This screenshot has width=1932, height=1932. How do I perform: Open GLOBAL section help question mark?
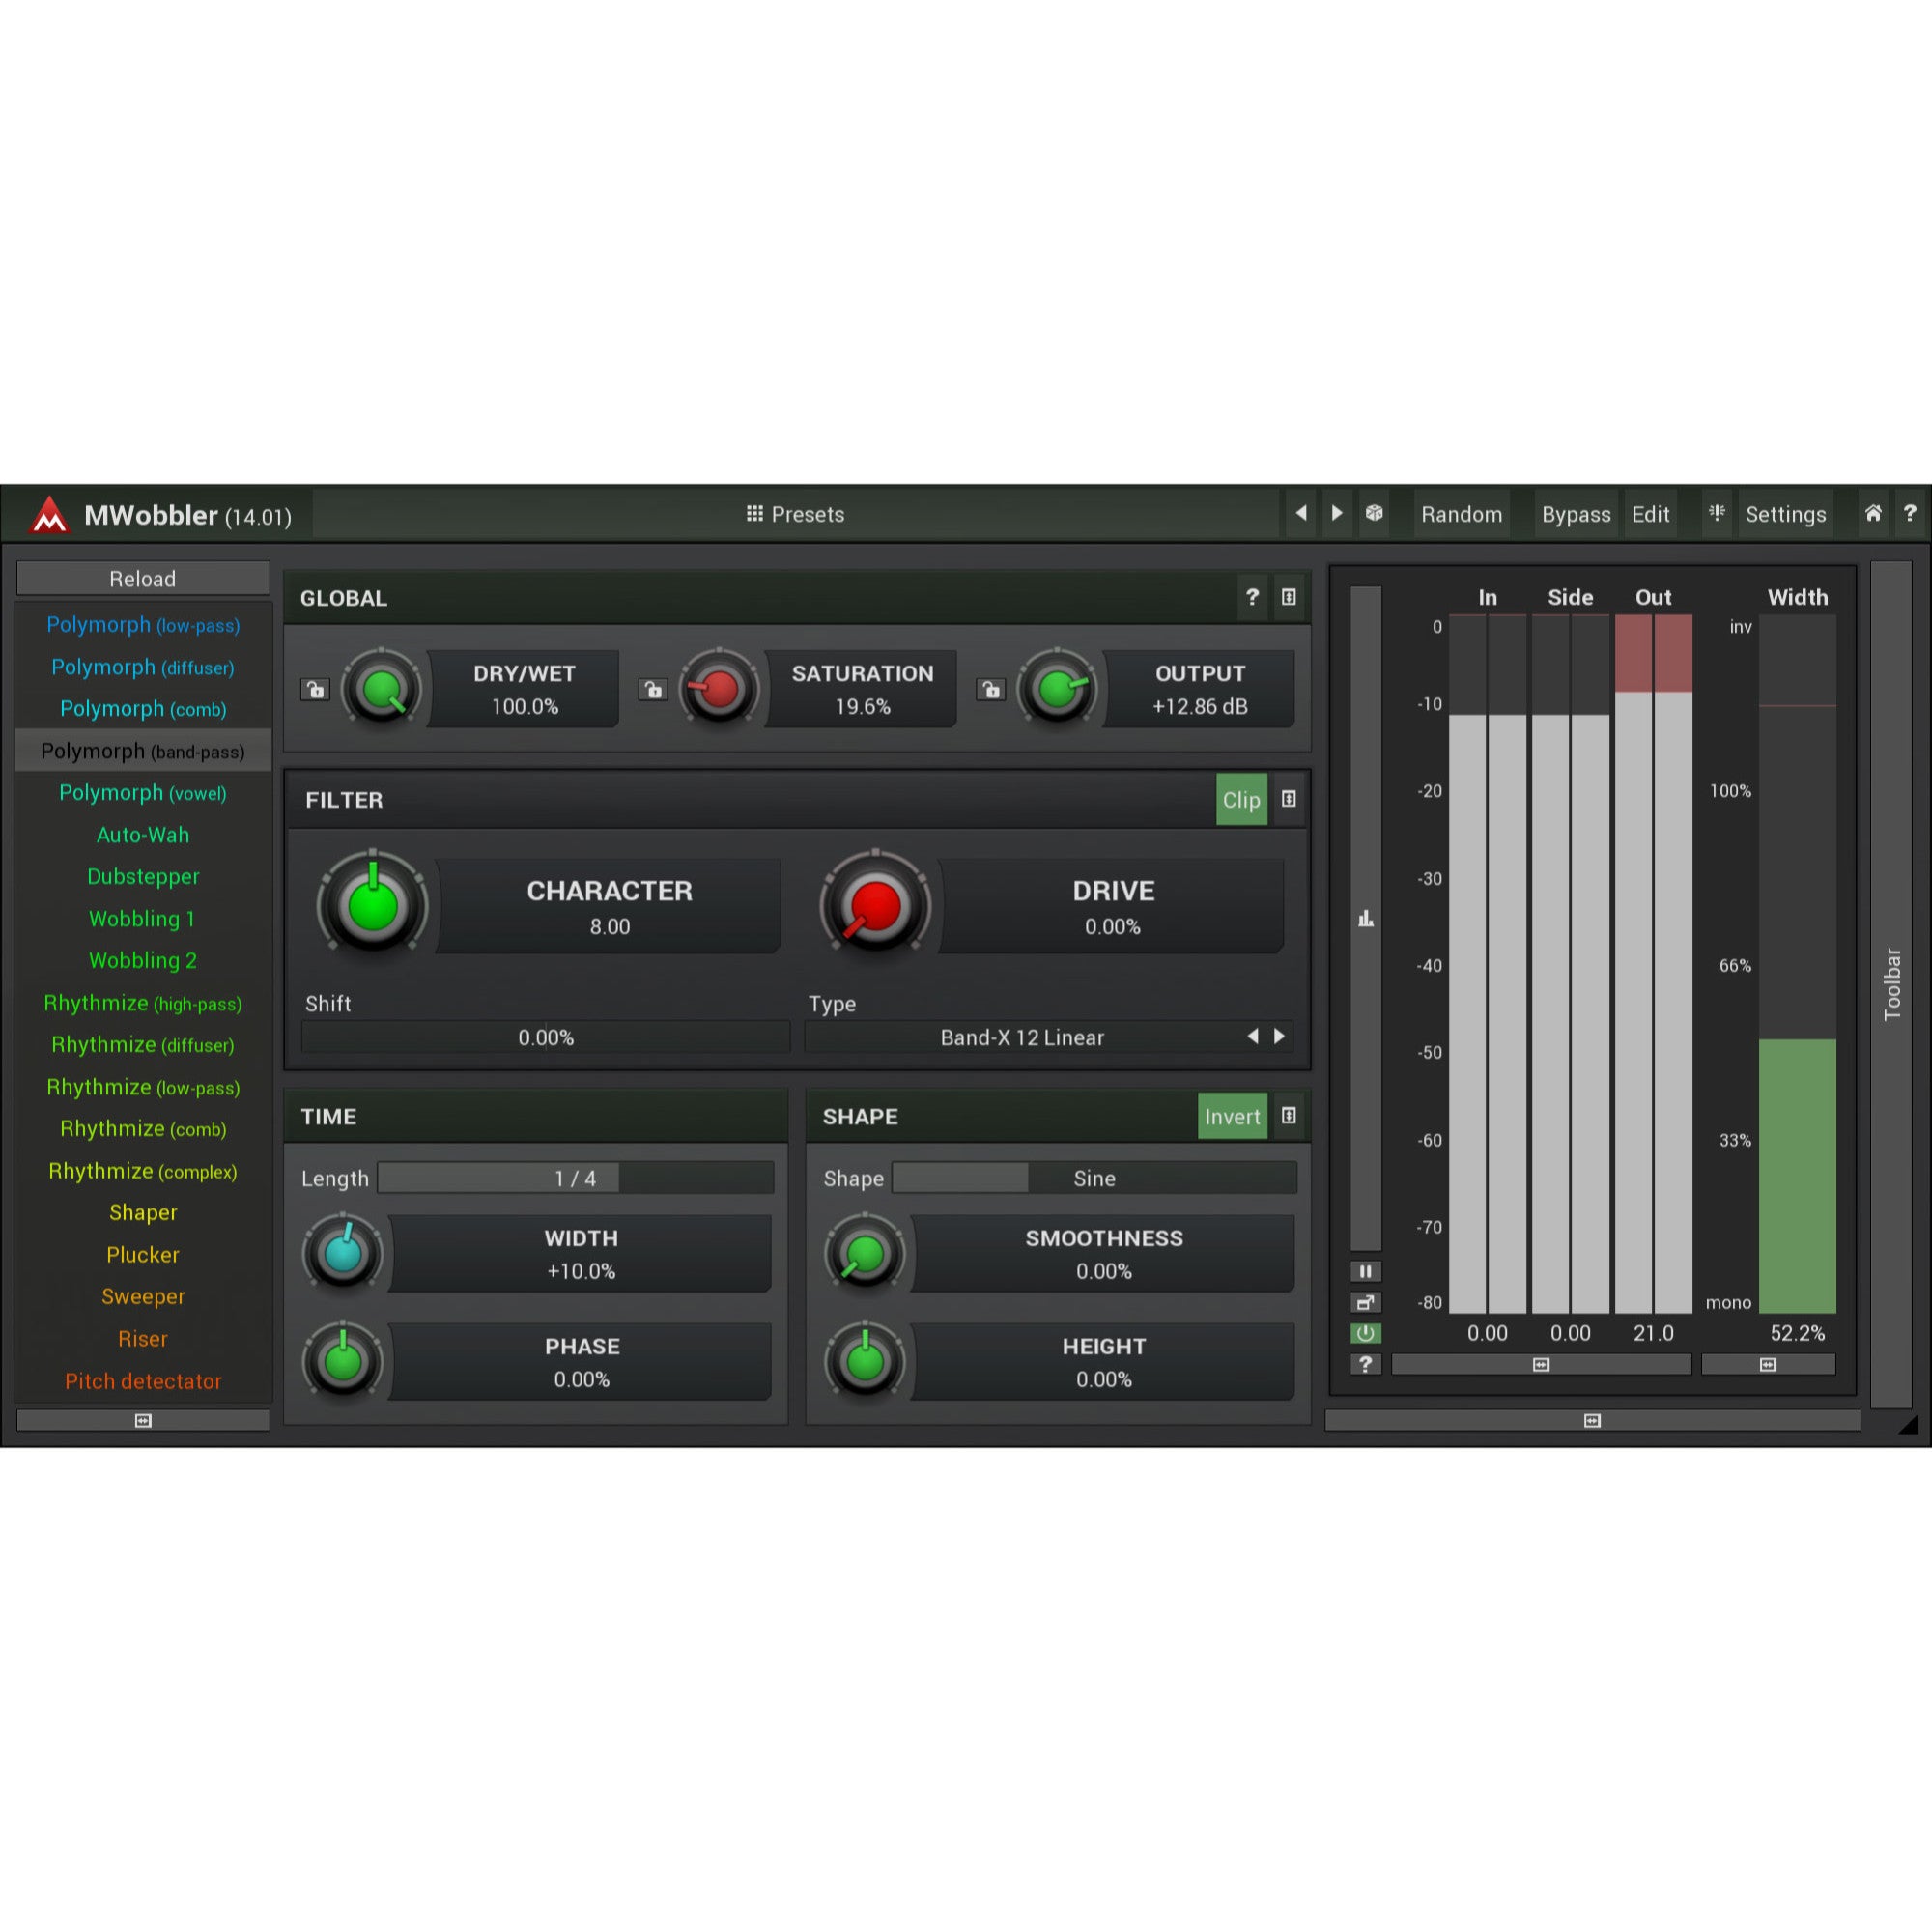point(1252,597)
